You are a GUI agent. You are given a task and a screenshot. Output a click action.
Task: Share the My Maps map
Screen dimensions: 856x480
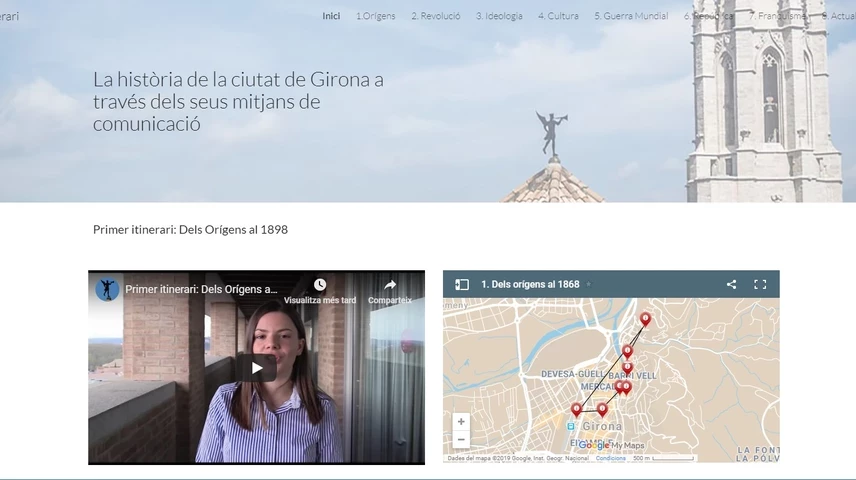[x=732, y=285]
